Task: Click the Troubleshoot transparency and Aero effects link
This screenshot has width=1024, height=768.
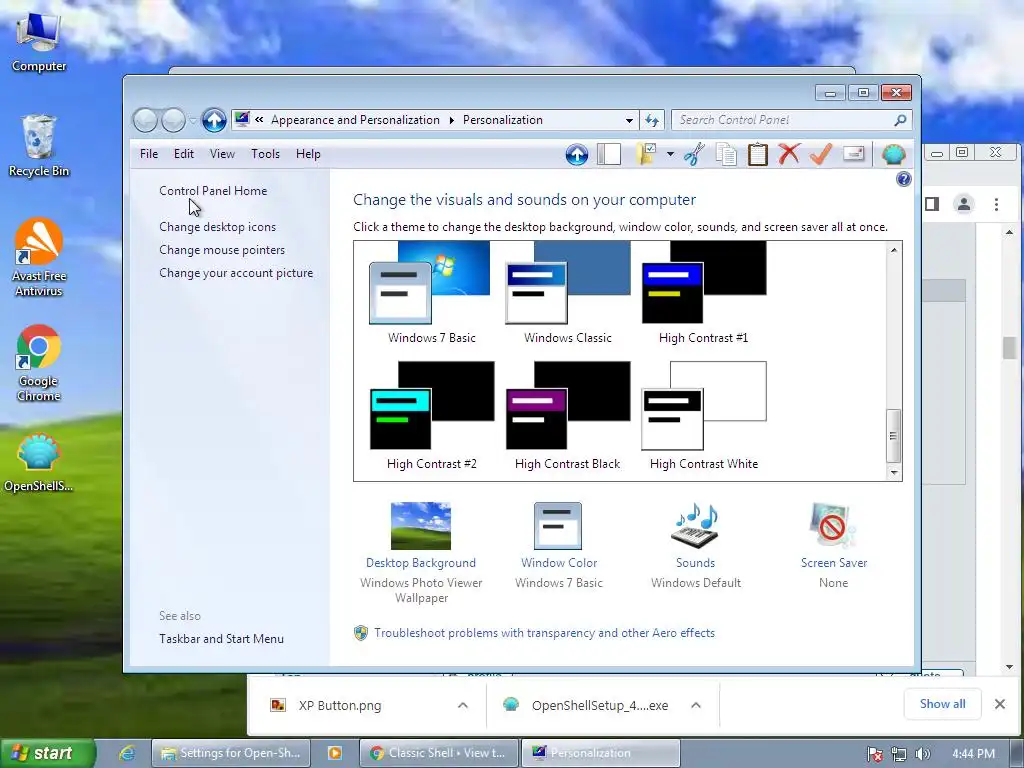Action: pos(544,633)
